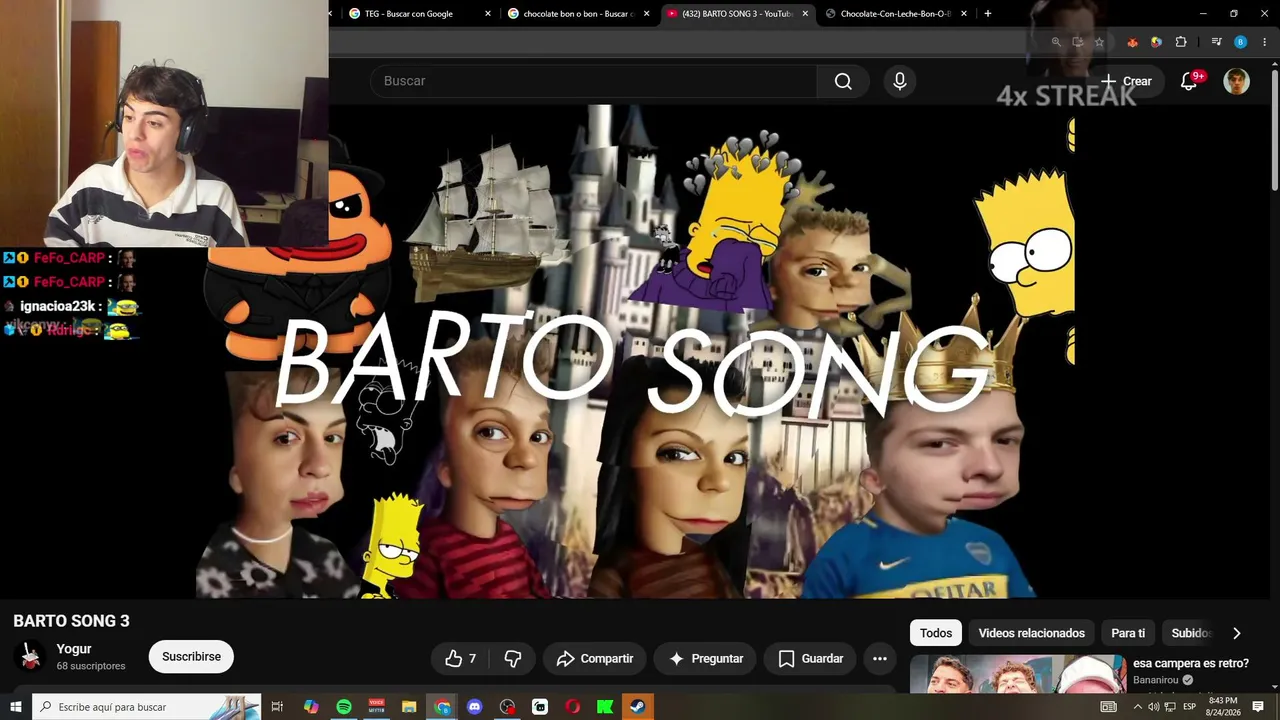Open the 'esa campera es retro?' thumbnail
The height and width of the screenshot is (720, 1280).
(x=1018, y=674)
